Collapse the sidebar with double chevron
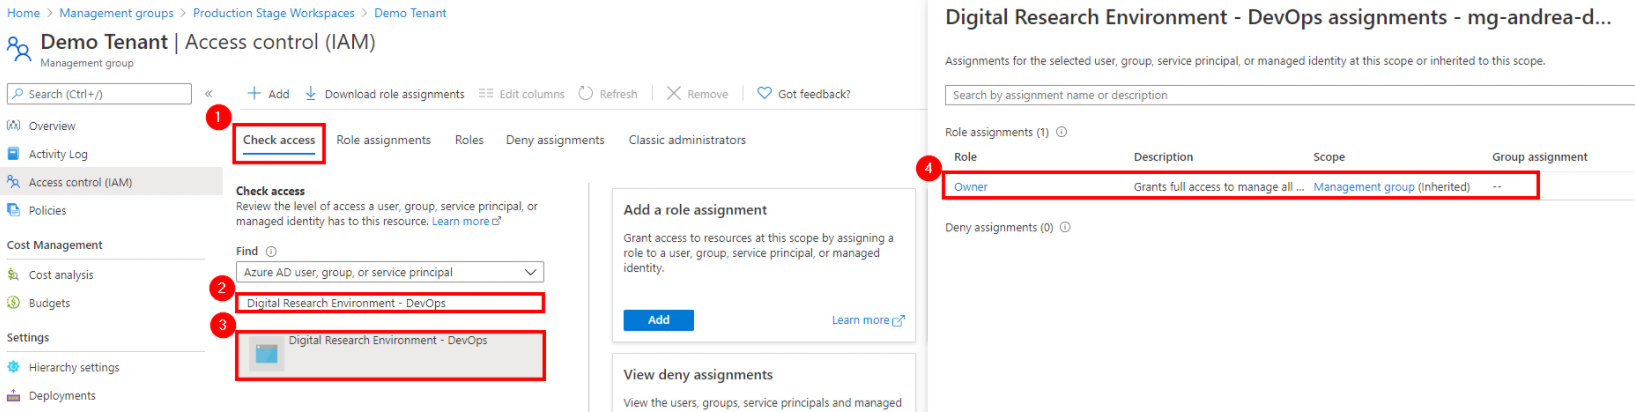Screen dimensions: 1635x412 208,94
